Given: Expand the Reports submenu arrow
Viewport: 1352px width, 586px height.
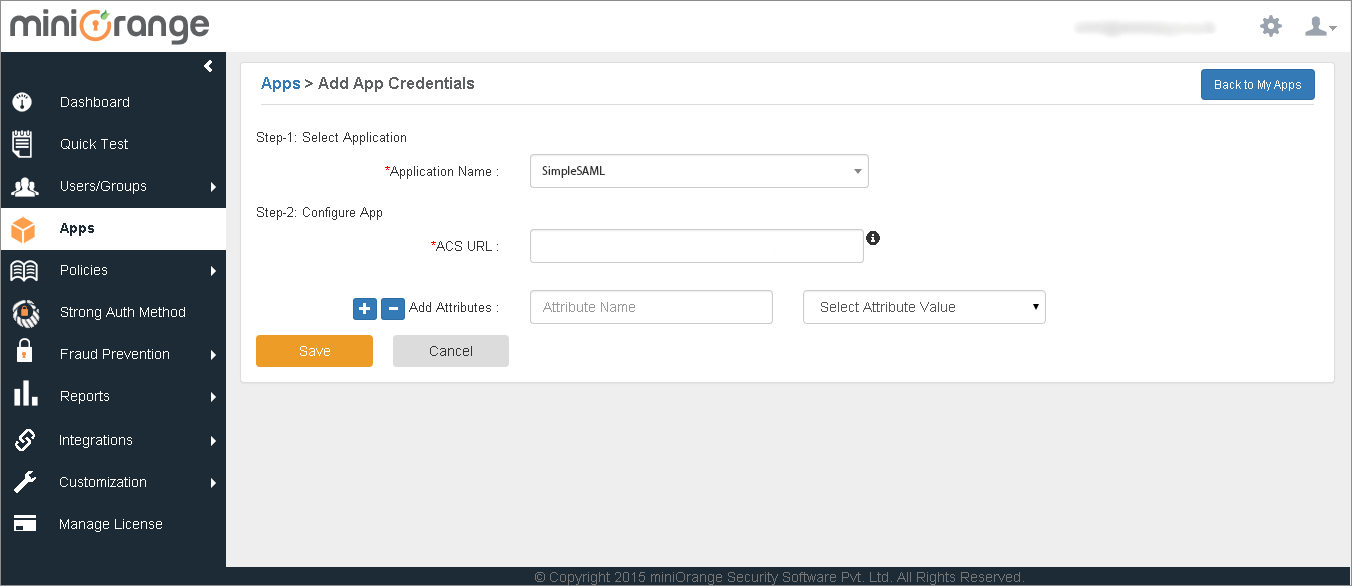Looking at the screenshot, I should pyautogui.click(x=213, y=396).
